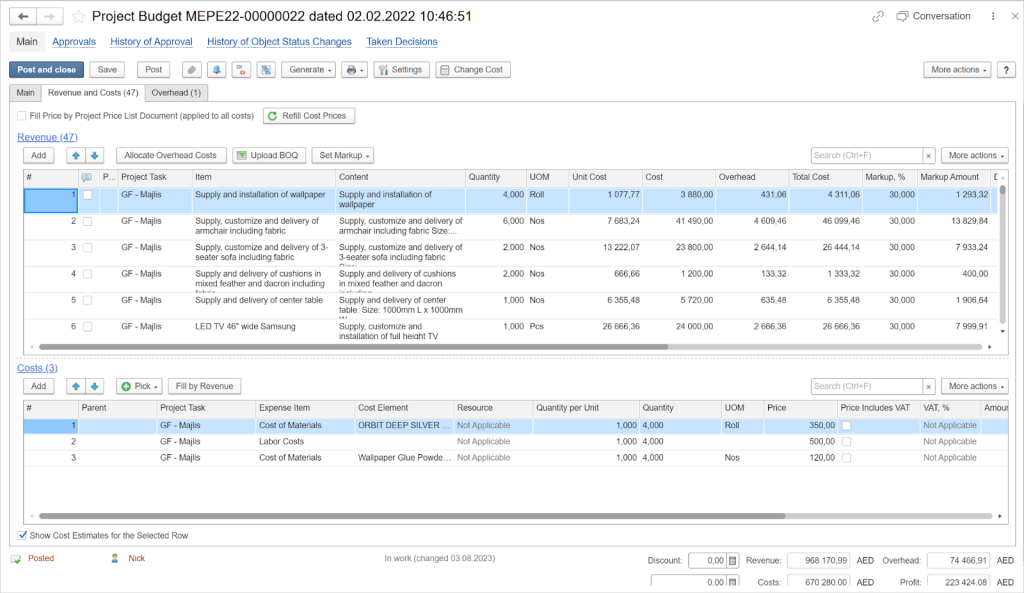Click the Revenue table horizontal scrollbar
The height and width of the screenshot is (593, 1024).
[x=353, y=347]
